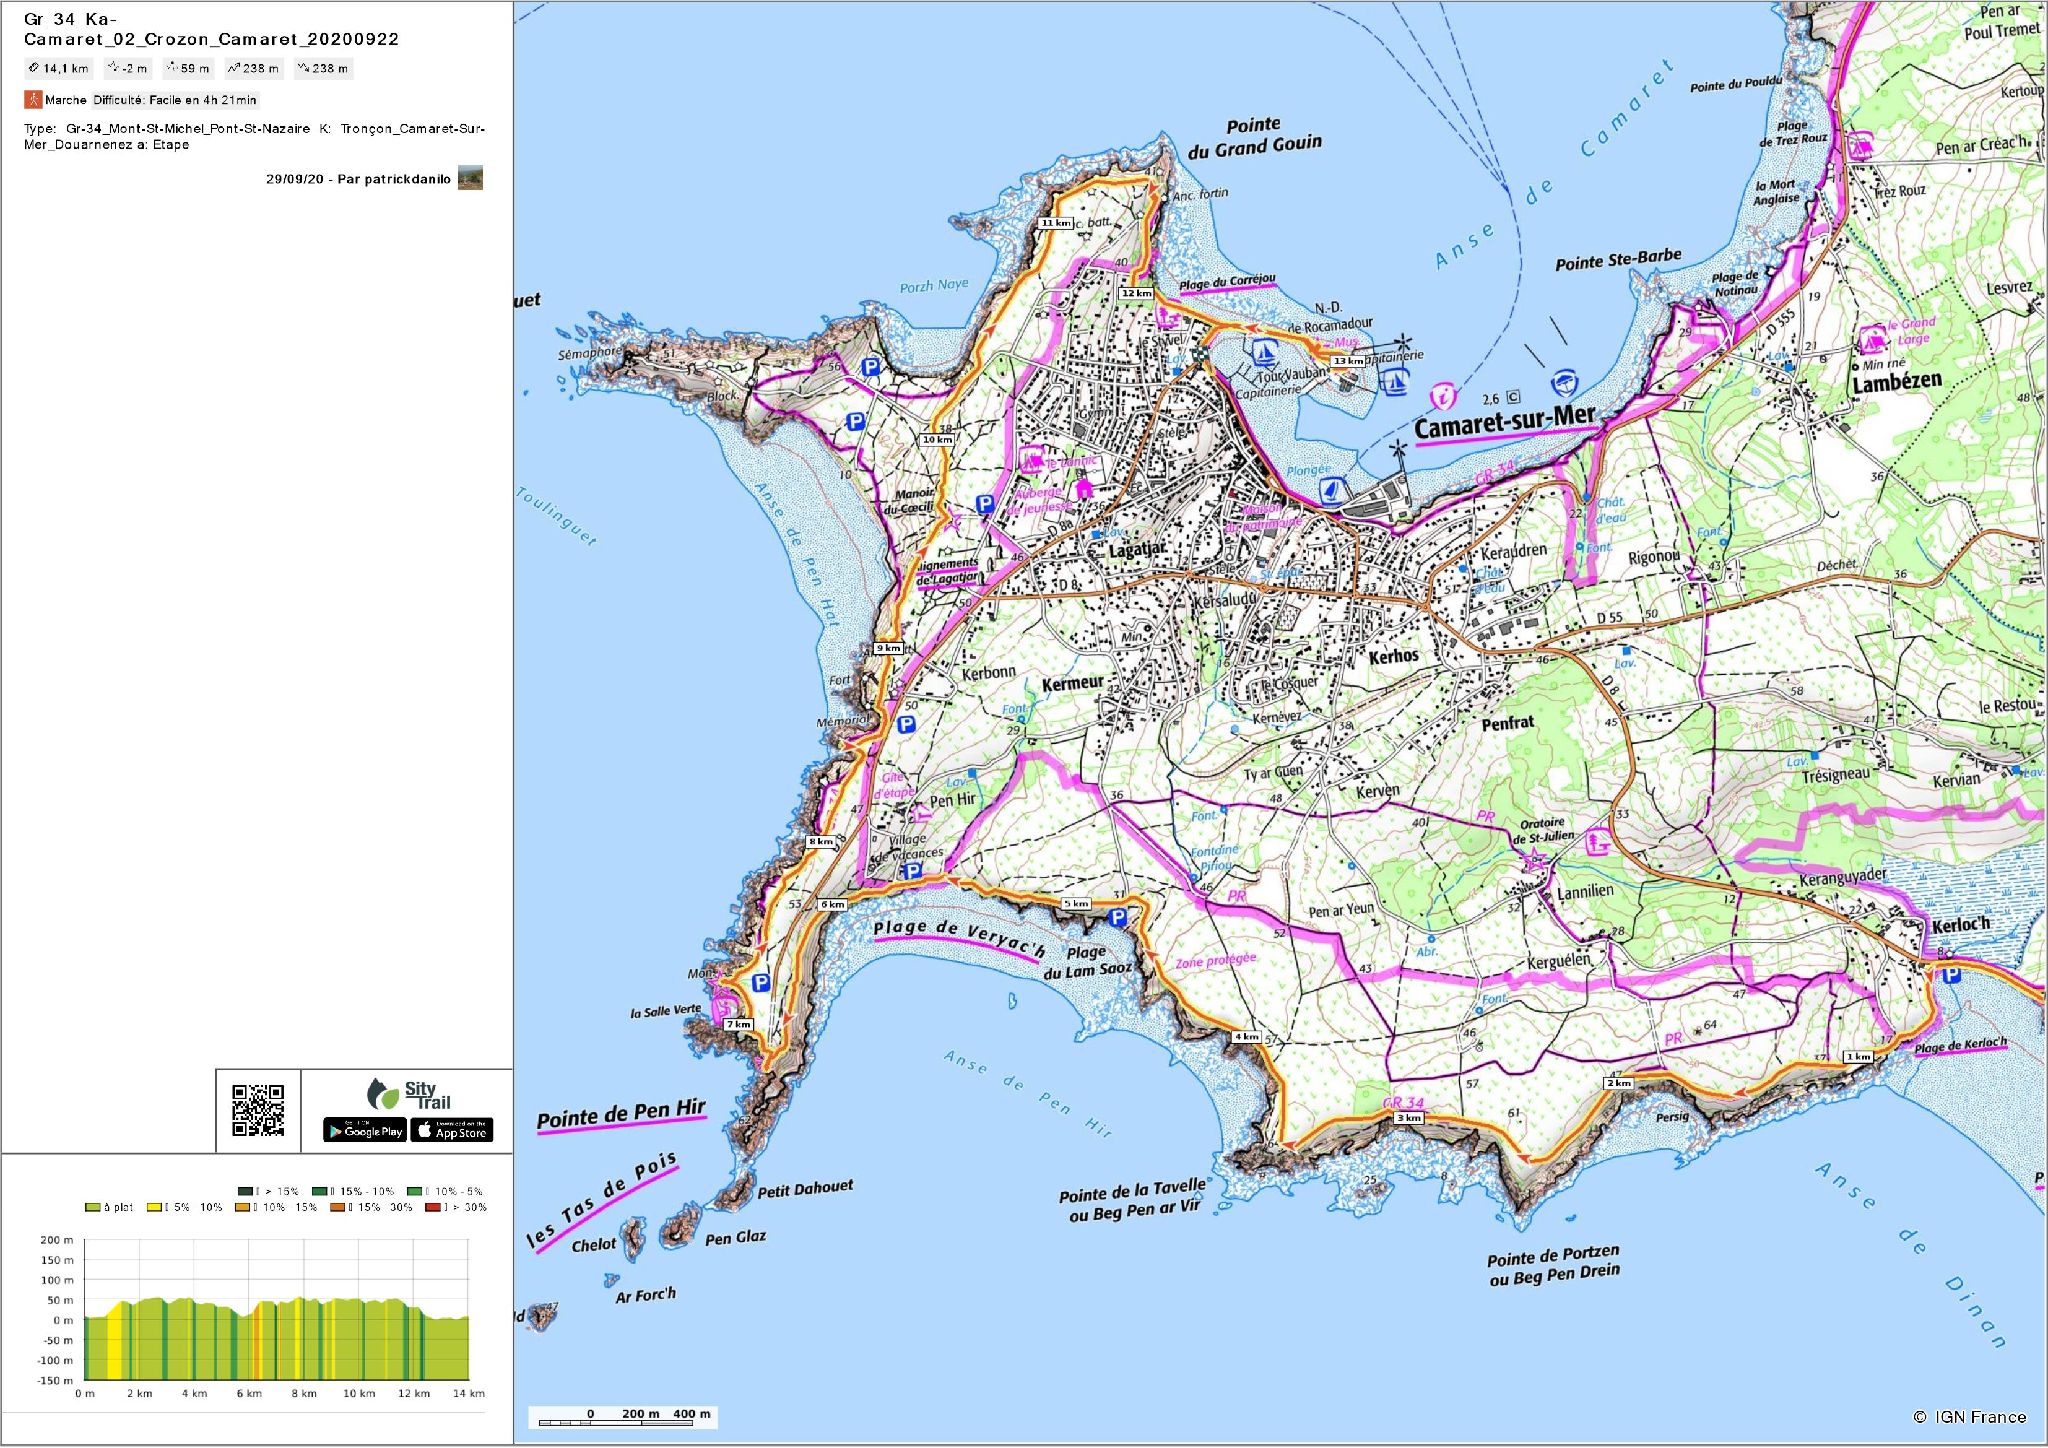The image size is (2048, 1448).
Task: Click the parking icon at Plage du Lam Saoz
Action: [x=1118, y=917]
